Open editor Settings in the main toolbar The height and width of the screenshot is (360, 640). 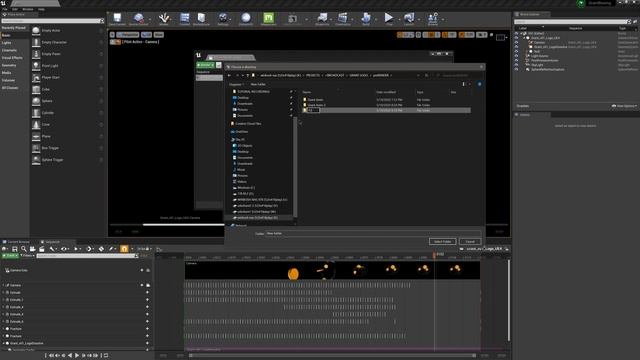(223, 18)
